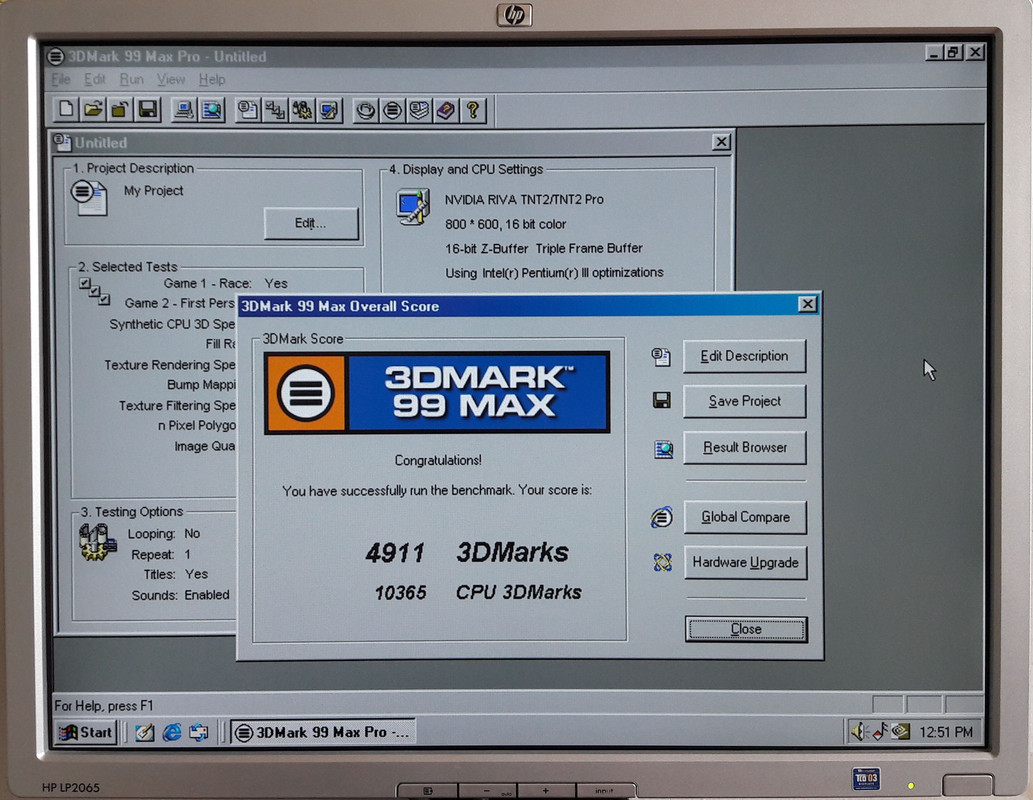1033x800 pixels.
Task: Click the second folder icon in toolbar
Action: (120, 109)
